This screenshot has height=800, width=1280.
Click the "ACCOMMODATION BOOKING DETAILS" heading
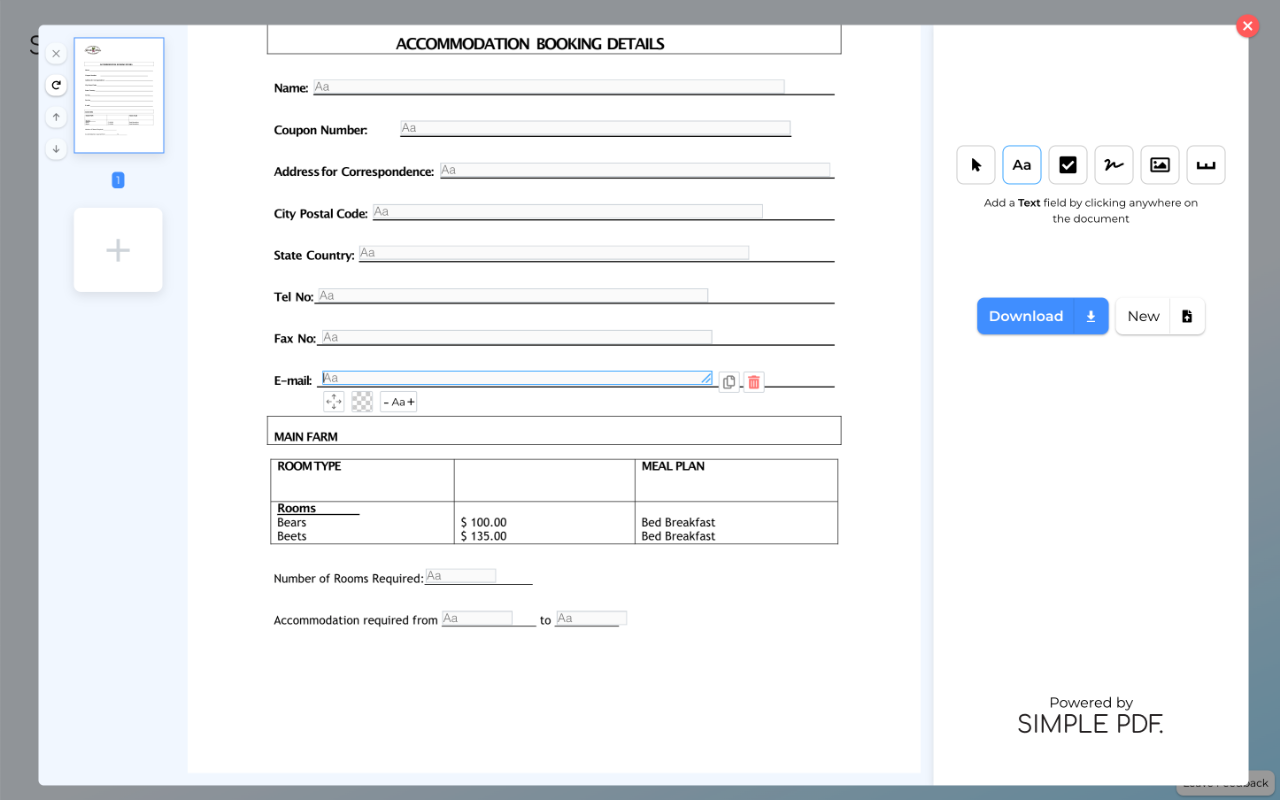tap(530, 44)
